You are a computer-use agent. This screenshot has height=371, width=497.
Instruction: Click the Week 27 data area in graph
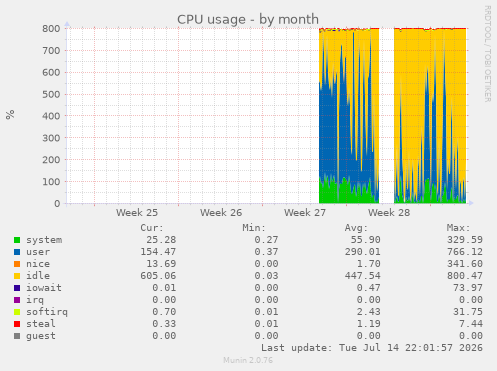[x=349, y=116]
